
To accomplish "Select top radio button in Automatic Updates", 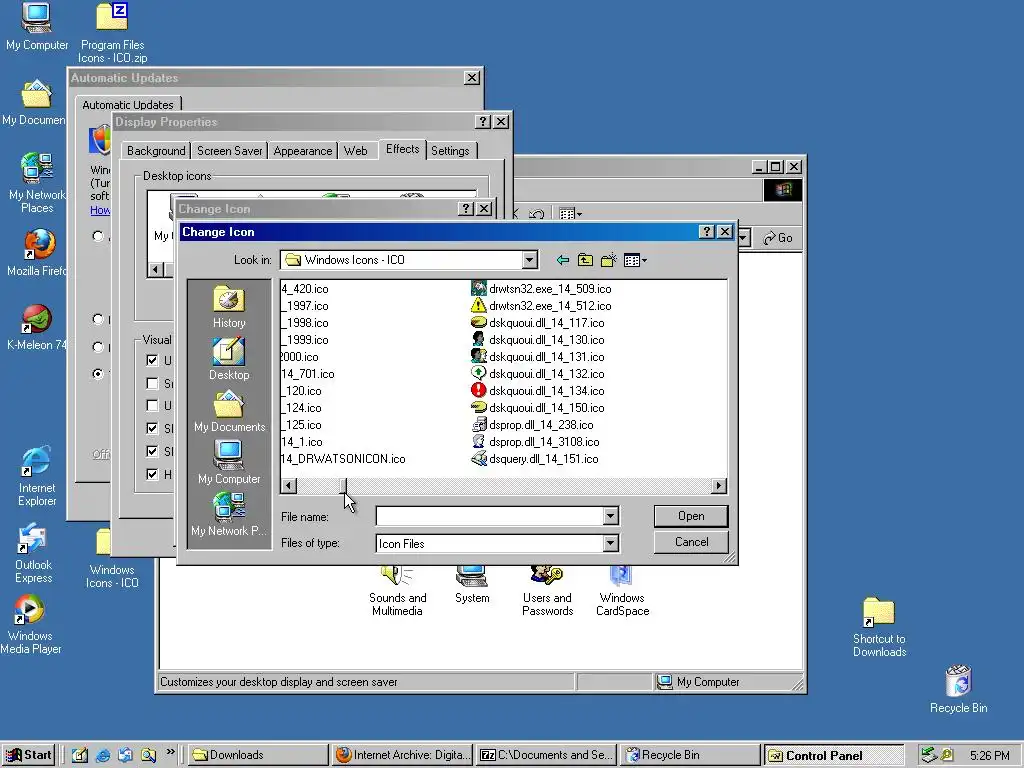I will pyautogui.click(x=98, y=236).
